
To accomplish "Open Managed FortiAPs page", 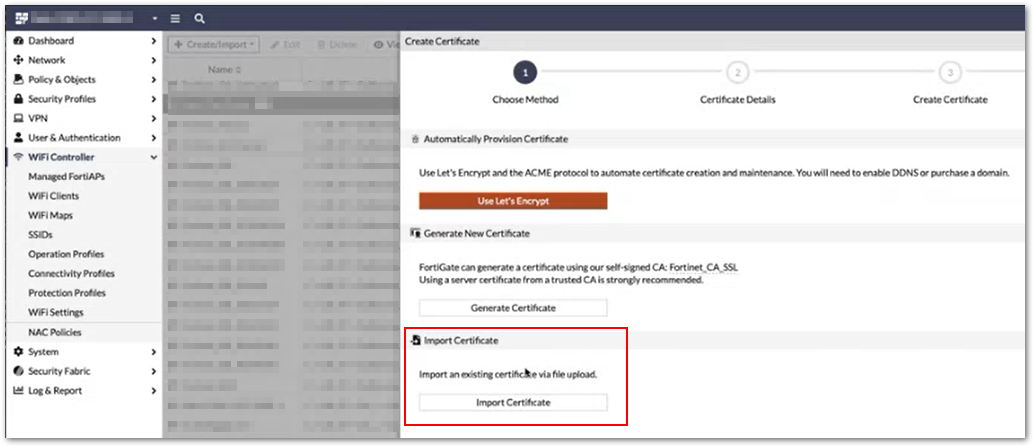I will pos(66,177).
